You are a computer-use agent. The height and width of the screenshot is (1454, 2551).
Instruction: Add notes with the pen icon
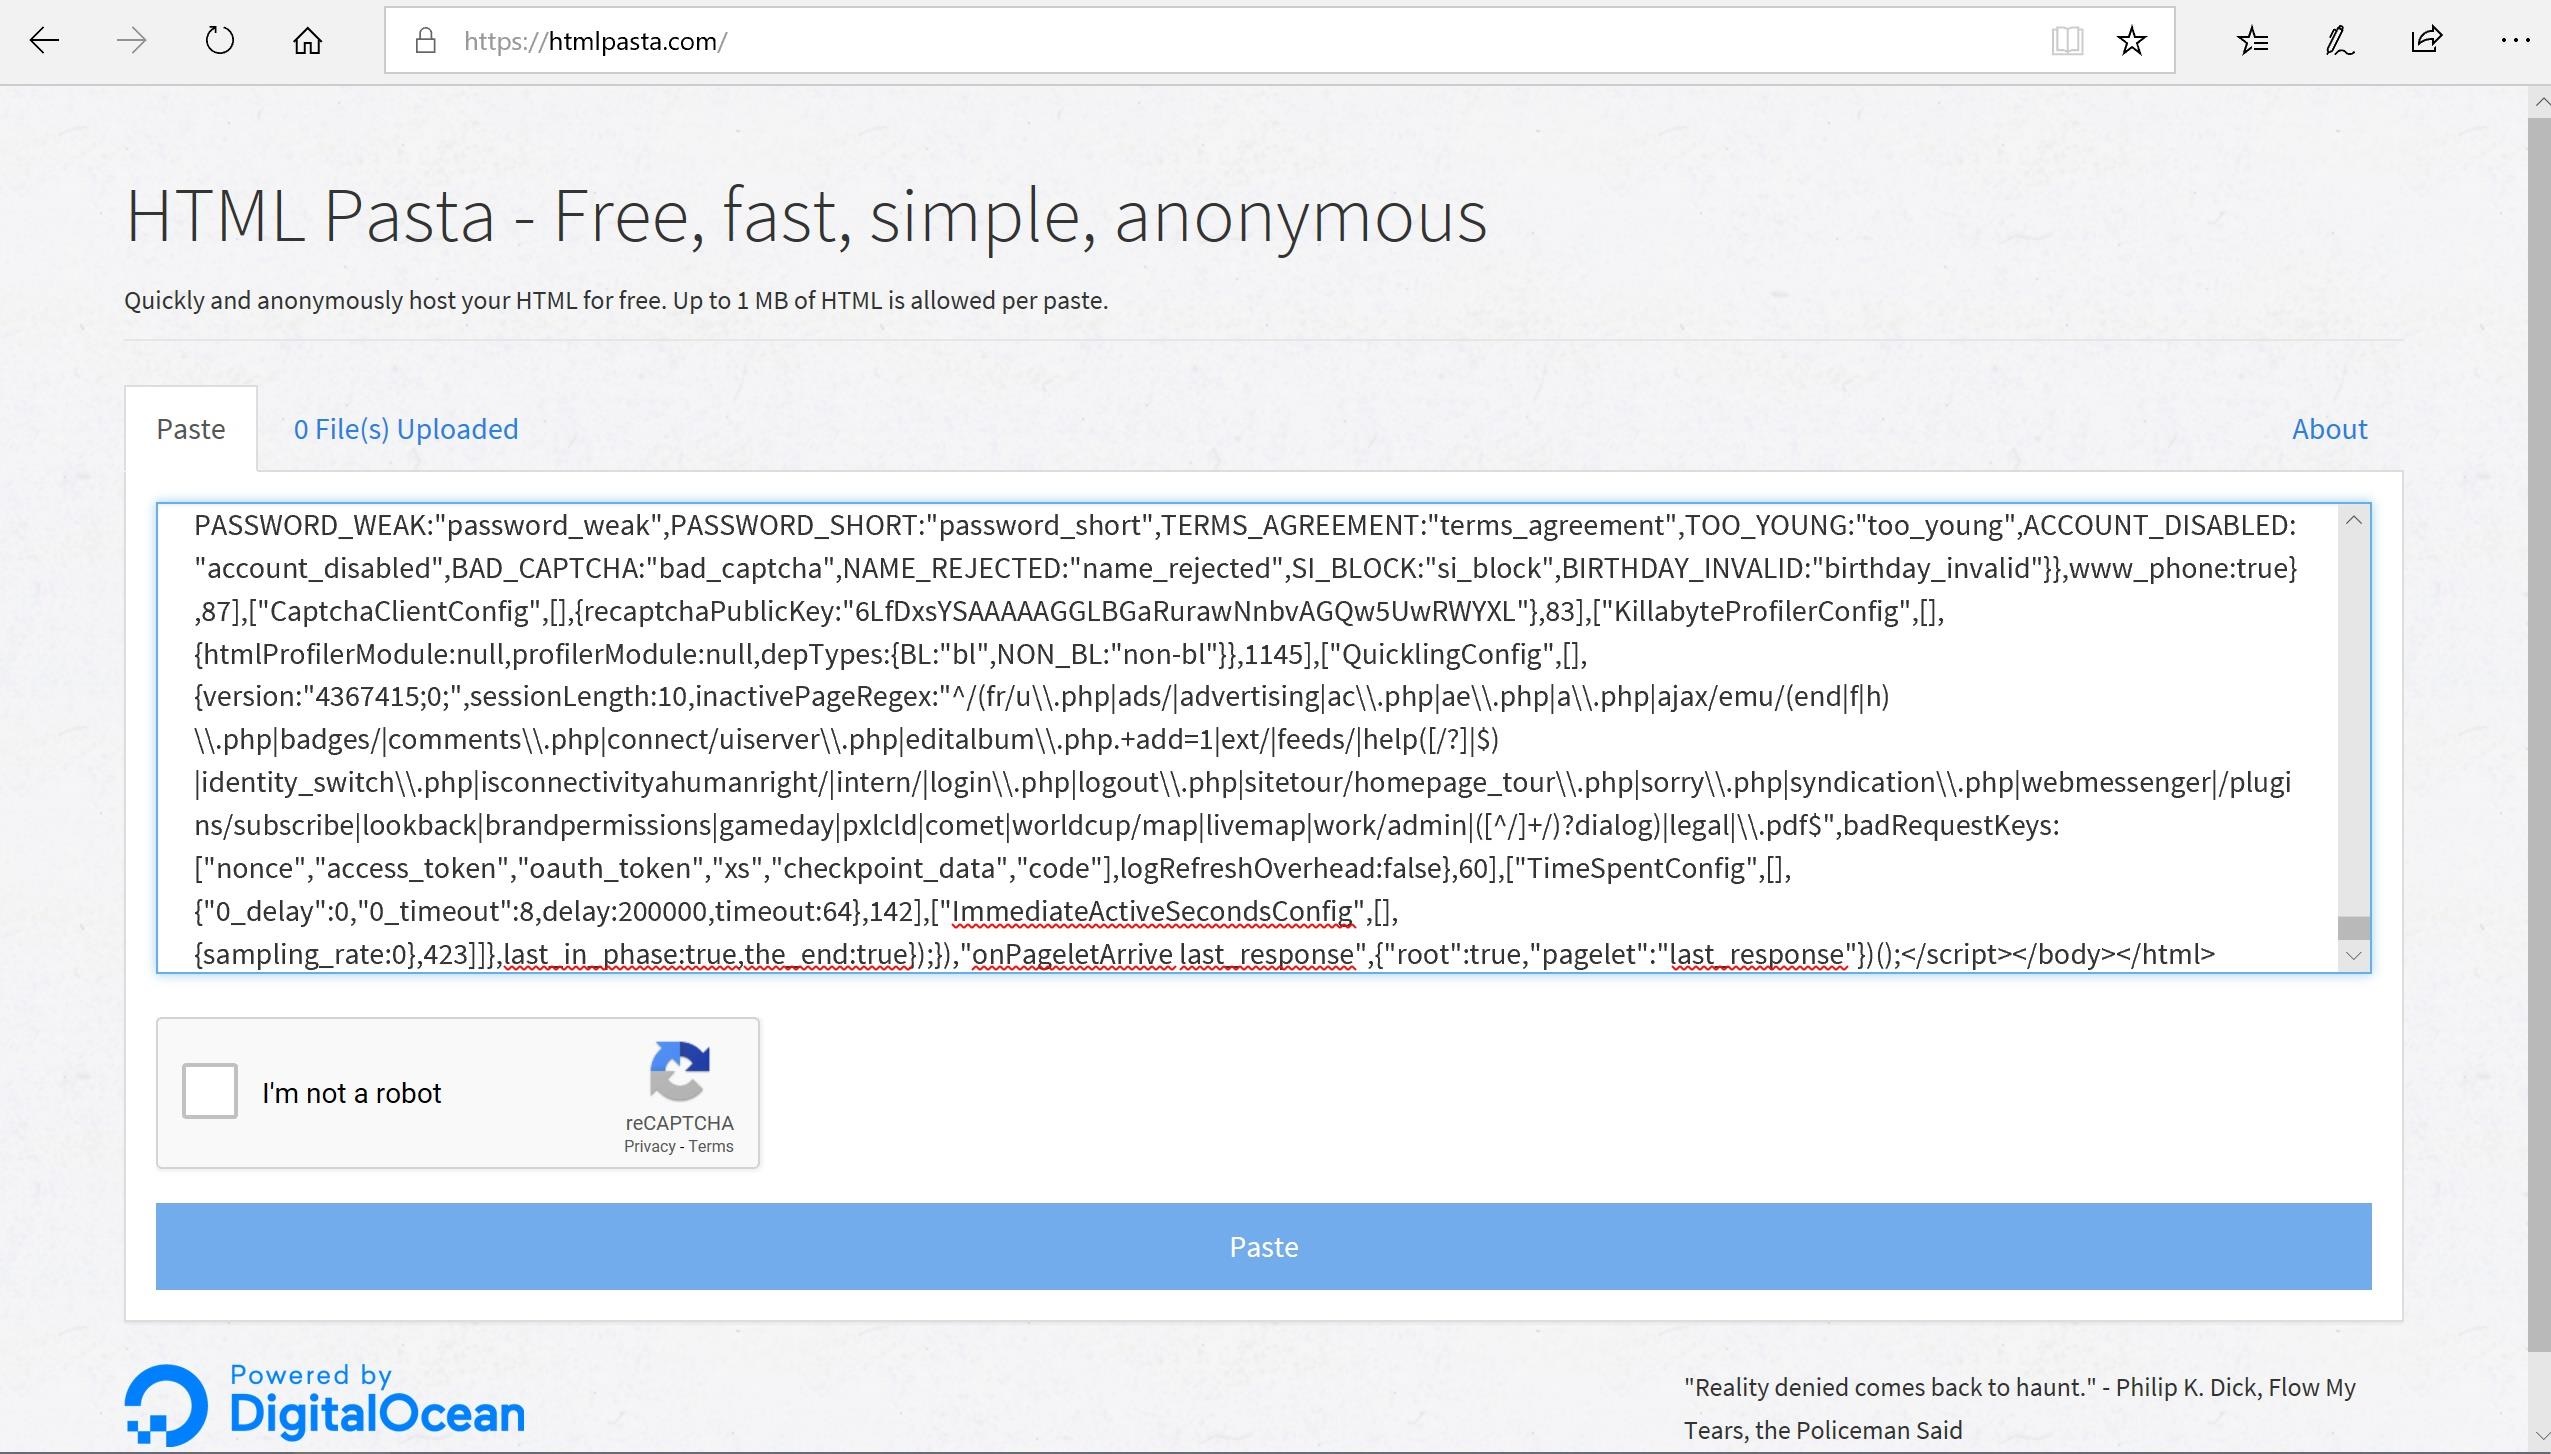(x=2340, y=41)
